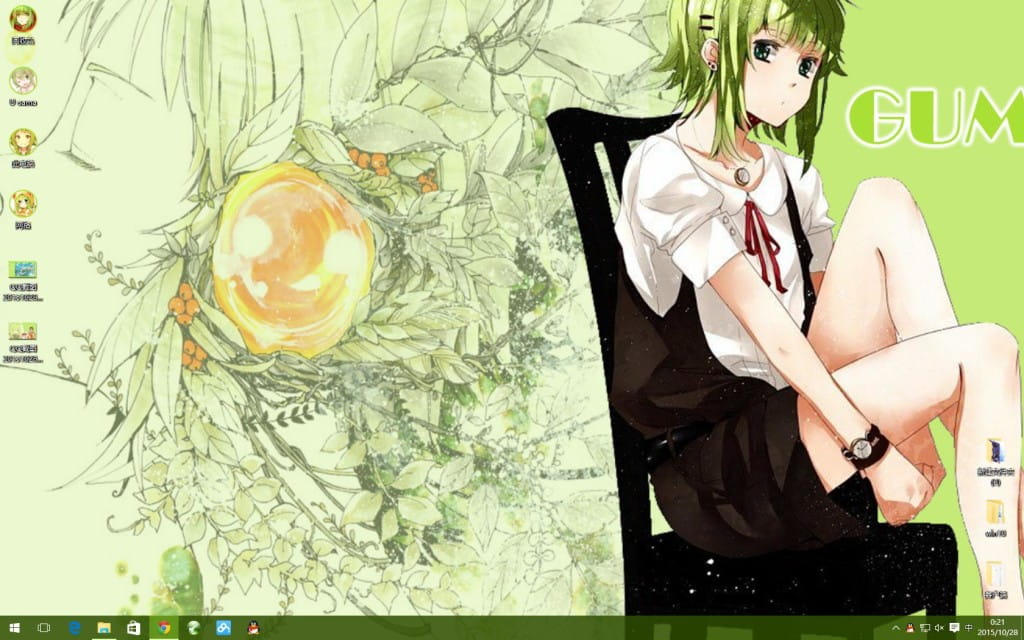The height and width of the screenshot is (640, 1024).
Task: Open Task View on the taskbar
Action: [x=44, y=628]
